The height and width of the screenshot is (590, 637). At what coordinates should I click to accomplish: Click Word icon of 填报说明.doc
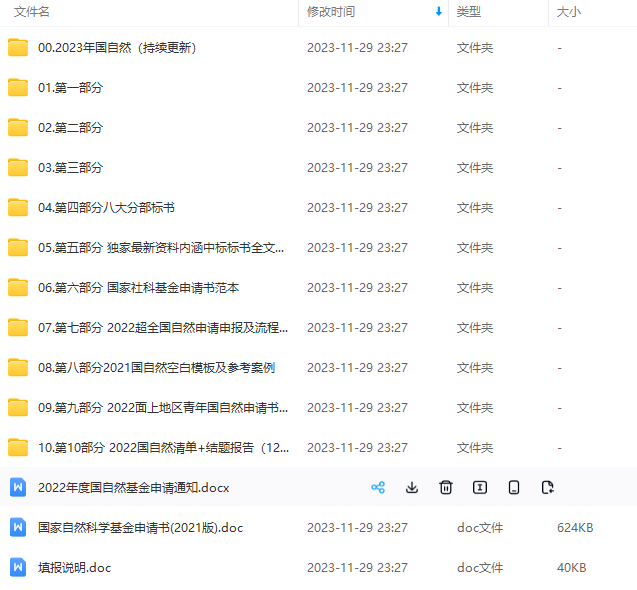point(18,567)
